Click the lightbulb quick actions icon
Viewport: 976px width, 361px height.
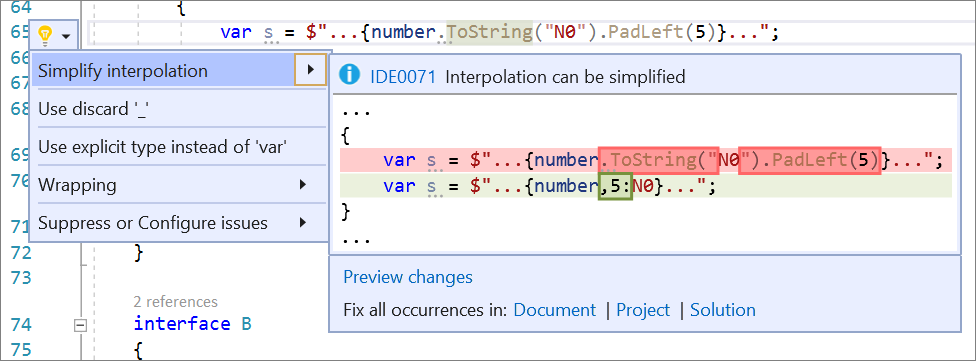click(45, 35)
